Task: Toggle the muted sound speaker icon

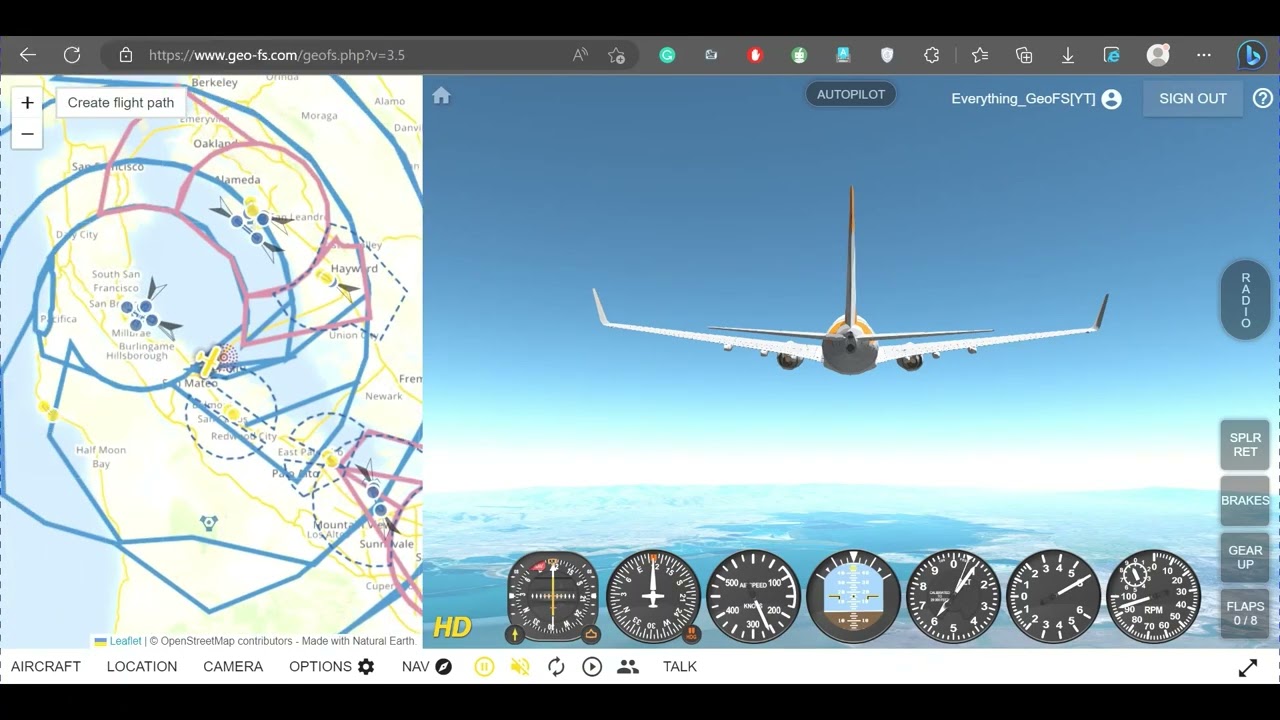Action: [520, 667]
